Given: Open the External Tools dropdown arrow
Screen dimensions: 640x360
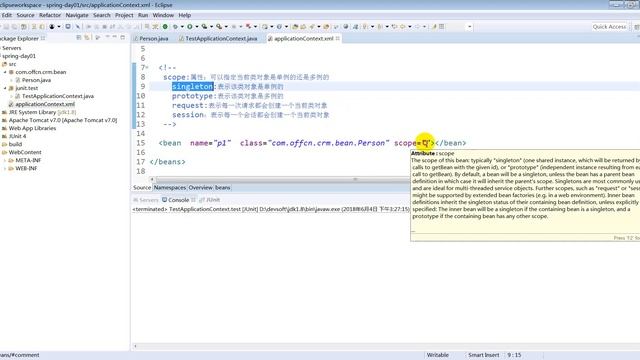Looking at the screenshot, I should pos(226,27).
